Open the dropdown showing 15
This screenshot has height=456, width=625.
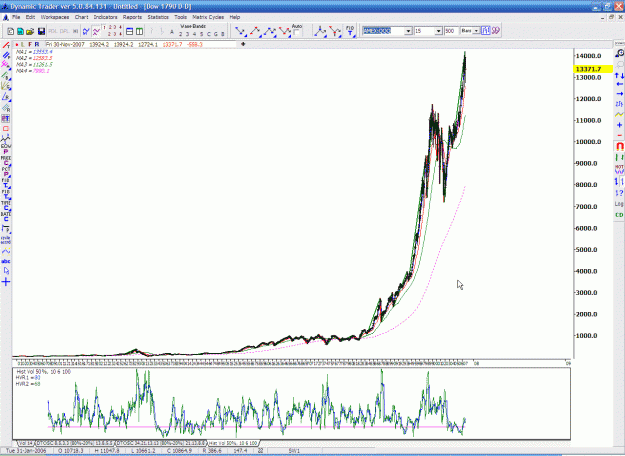click(438, 31)
